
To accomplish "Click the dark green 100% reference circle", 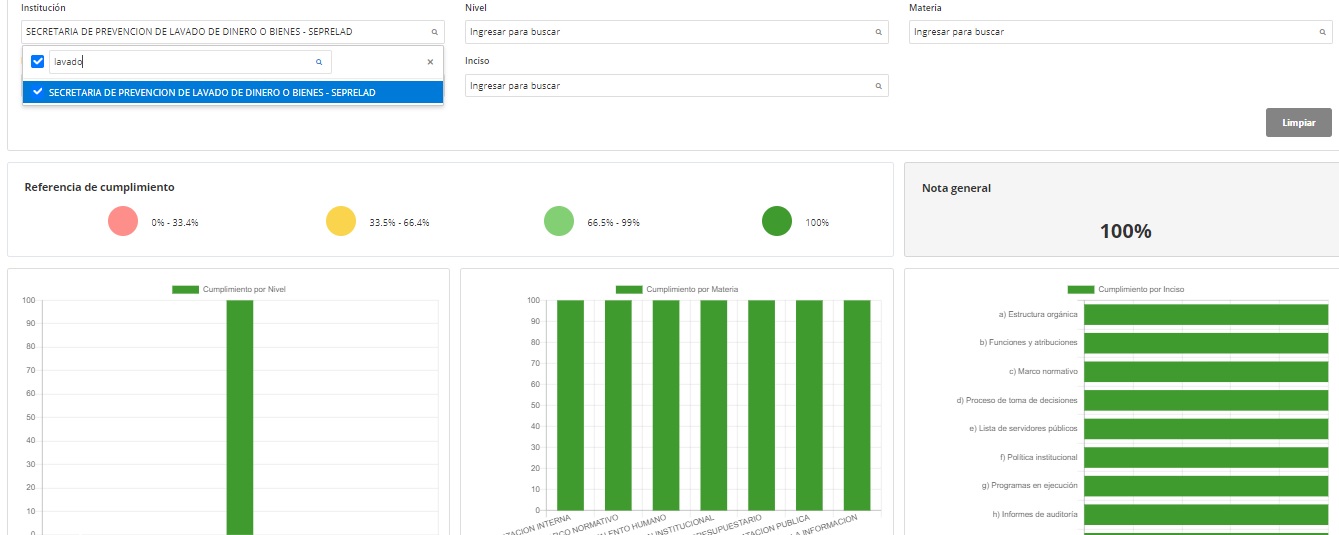I will click(x=777, y=221).
